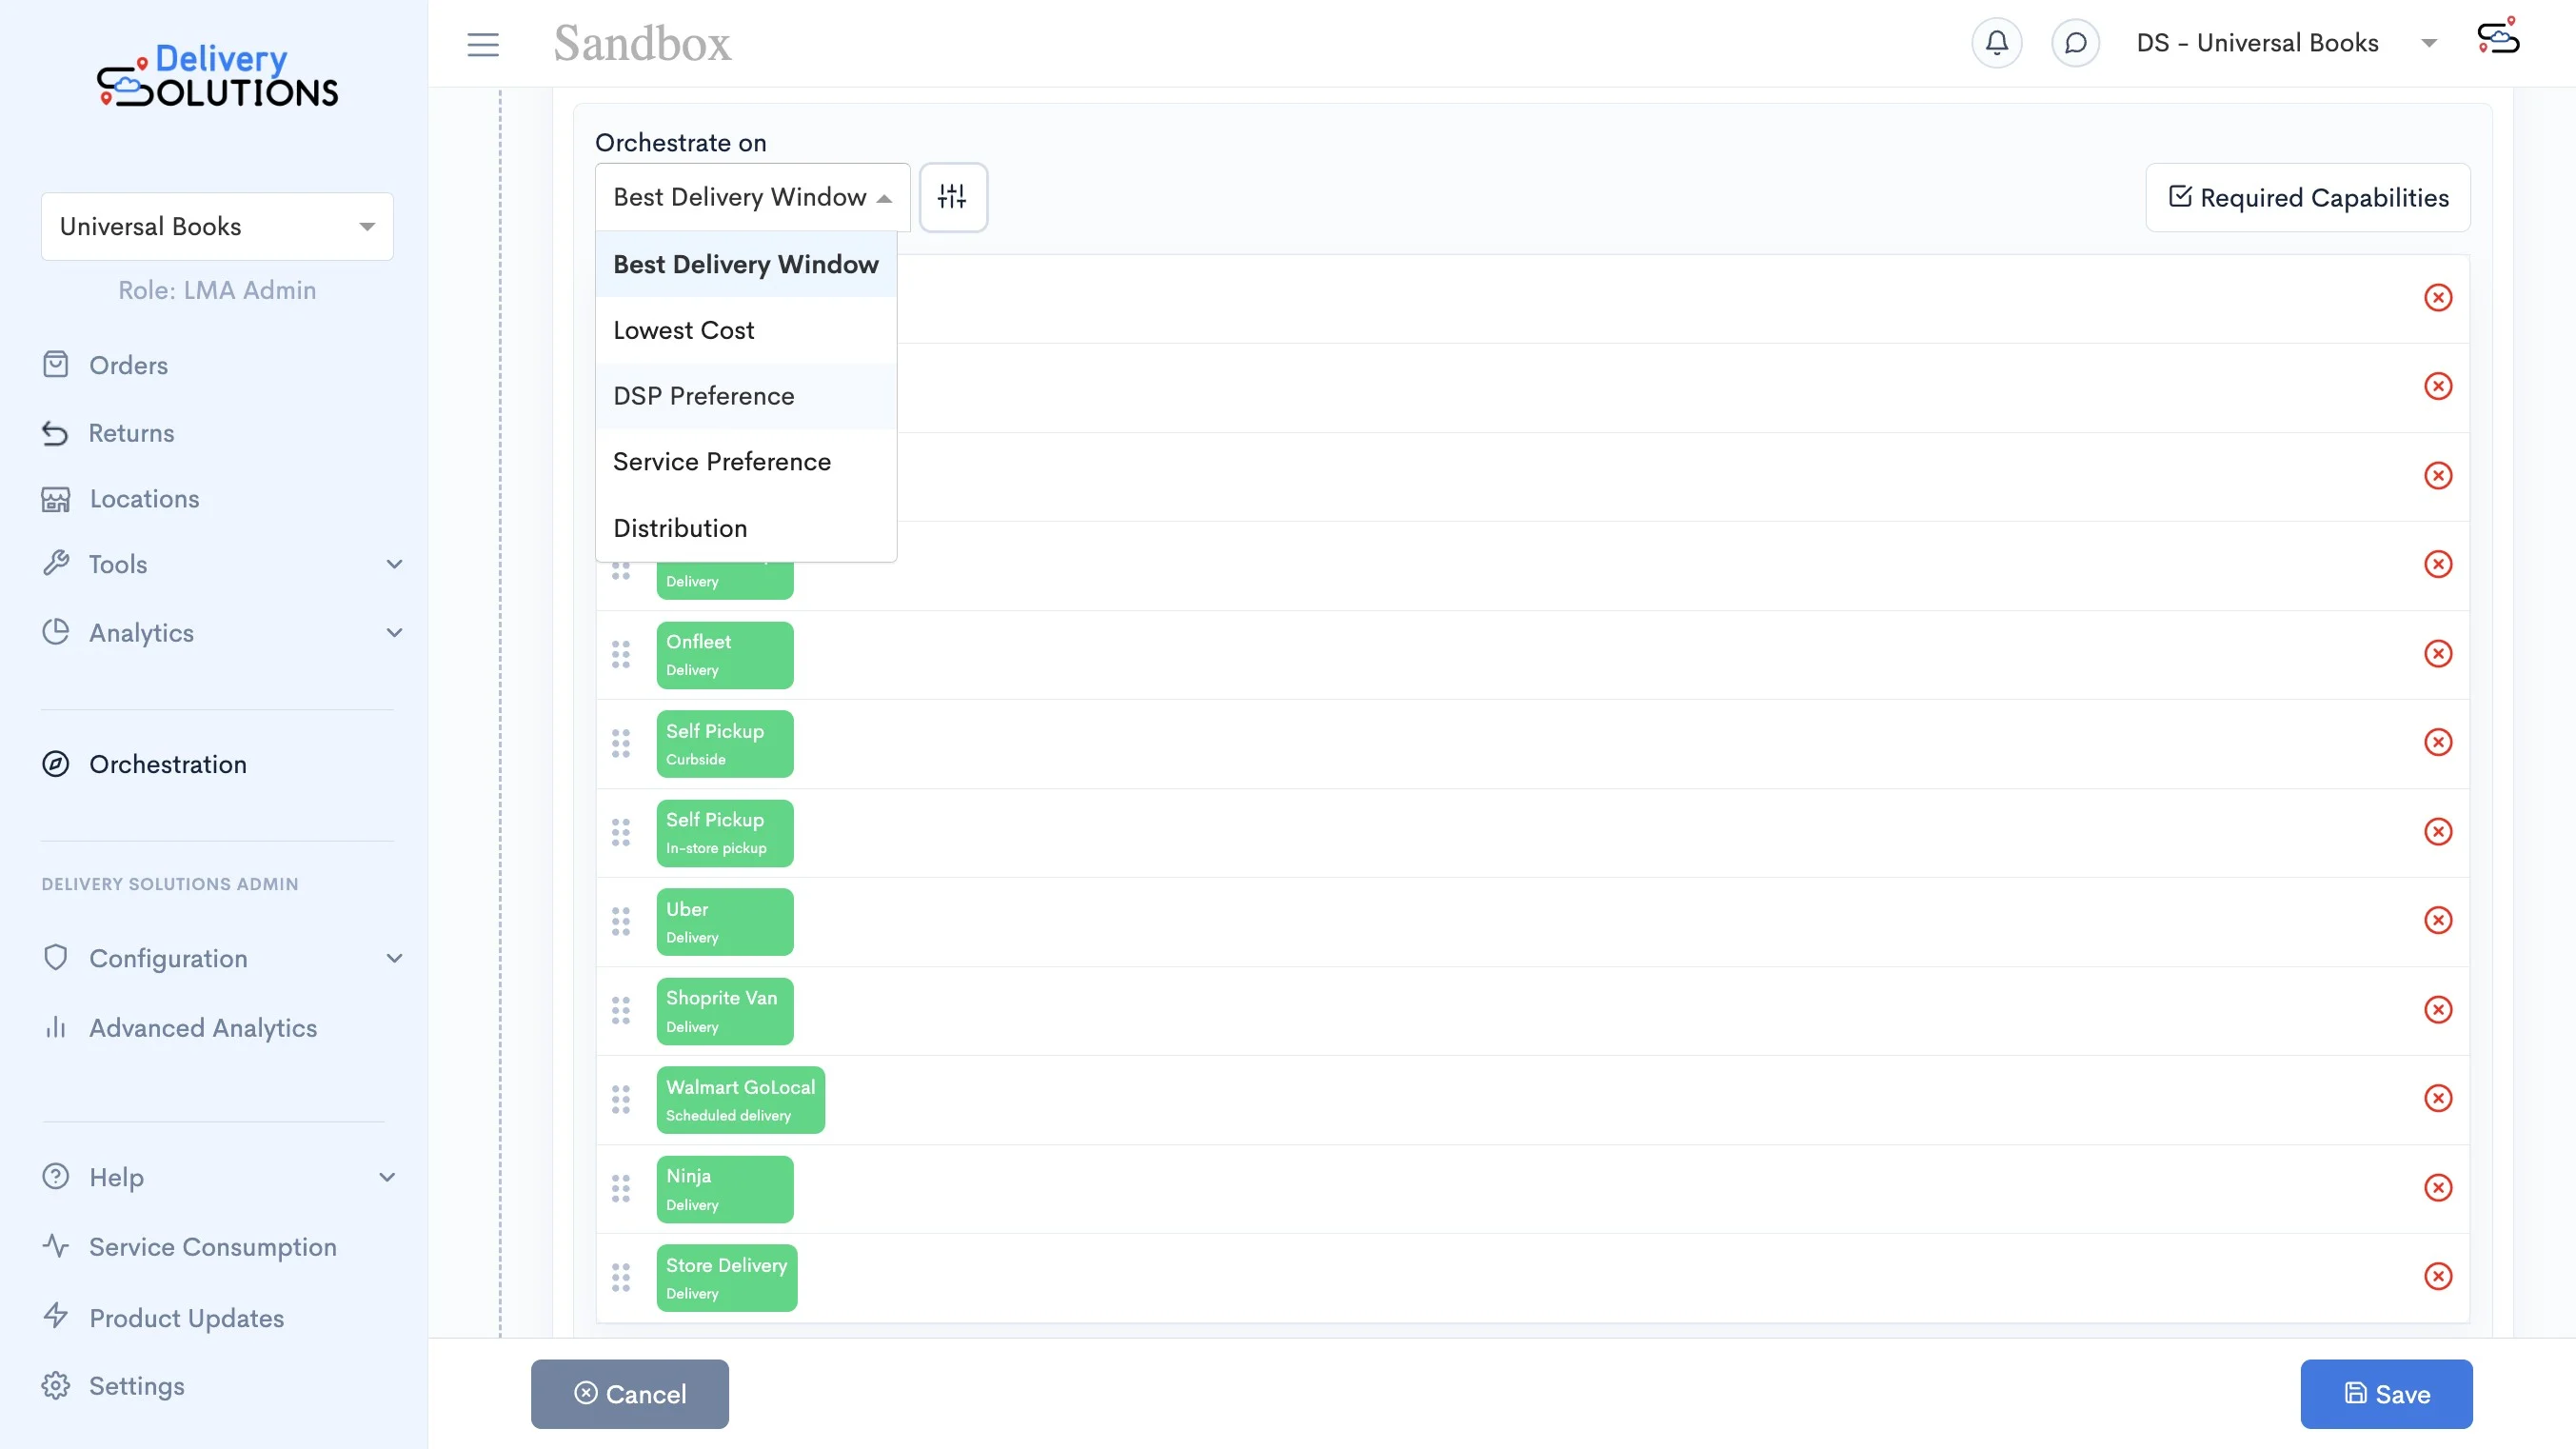
Task: Open DS - Universal Books account dropdown
Action: pos(2286,43)
